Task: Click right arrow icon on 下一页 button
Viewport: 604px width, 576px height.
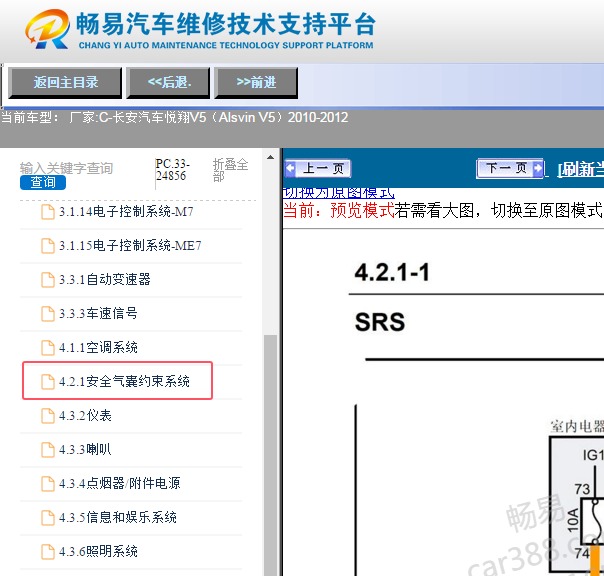Action: click(538, 168)
